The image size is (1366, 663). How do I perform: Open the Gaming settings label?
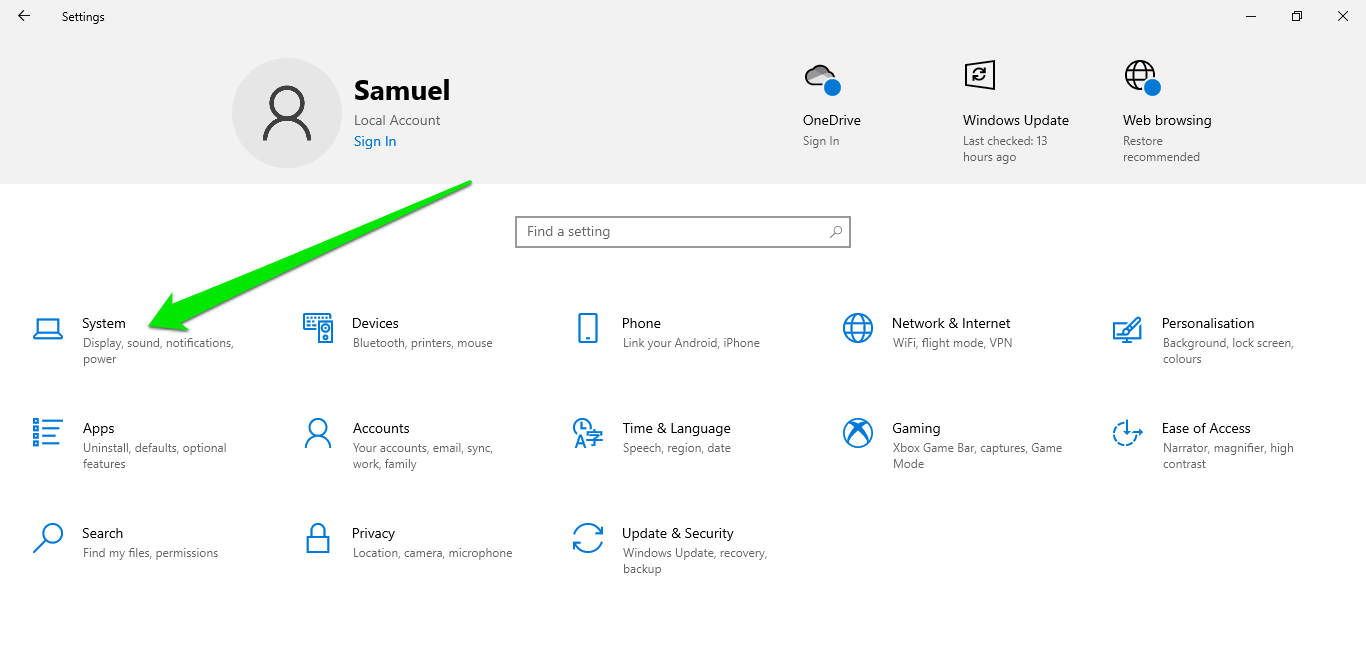point(917,428)
